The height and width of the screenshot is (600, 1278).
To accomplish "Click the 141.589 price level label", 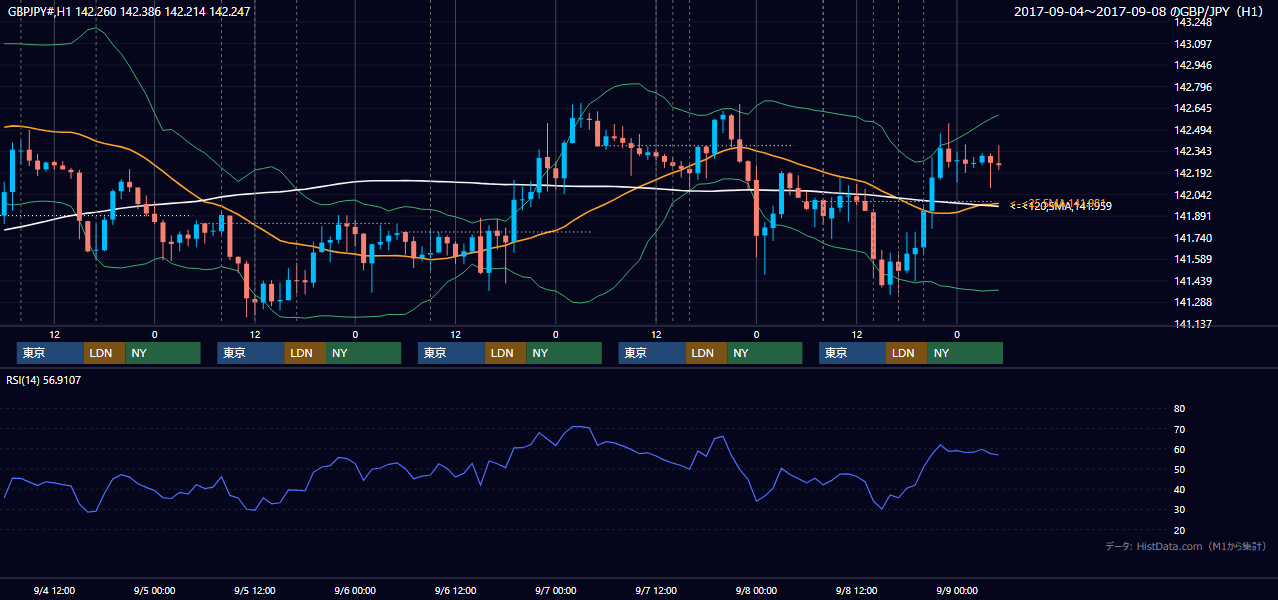I will point(1194,259).
